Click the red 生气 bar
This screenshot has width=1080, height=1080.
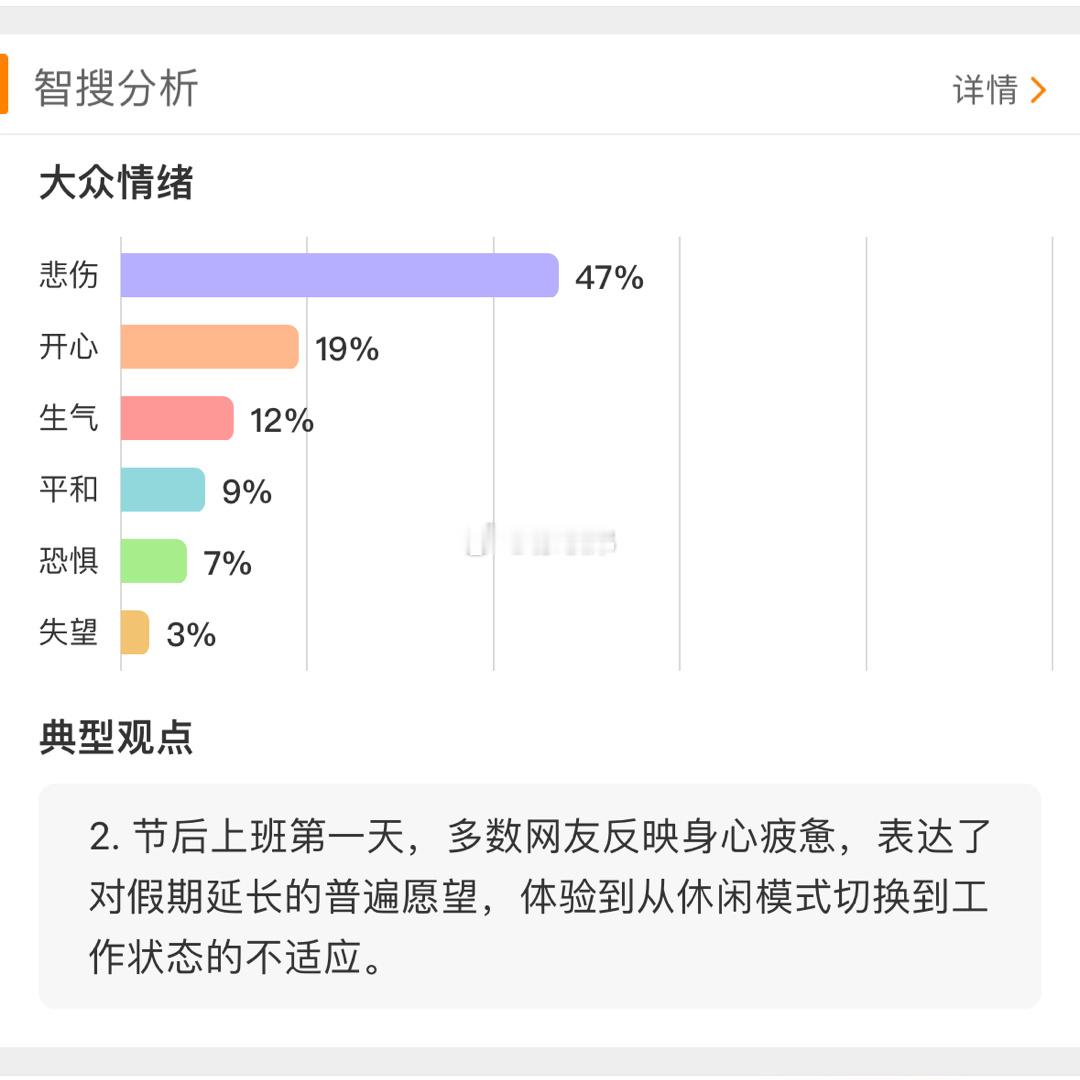pyautogui.click(x=177, y=418)
